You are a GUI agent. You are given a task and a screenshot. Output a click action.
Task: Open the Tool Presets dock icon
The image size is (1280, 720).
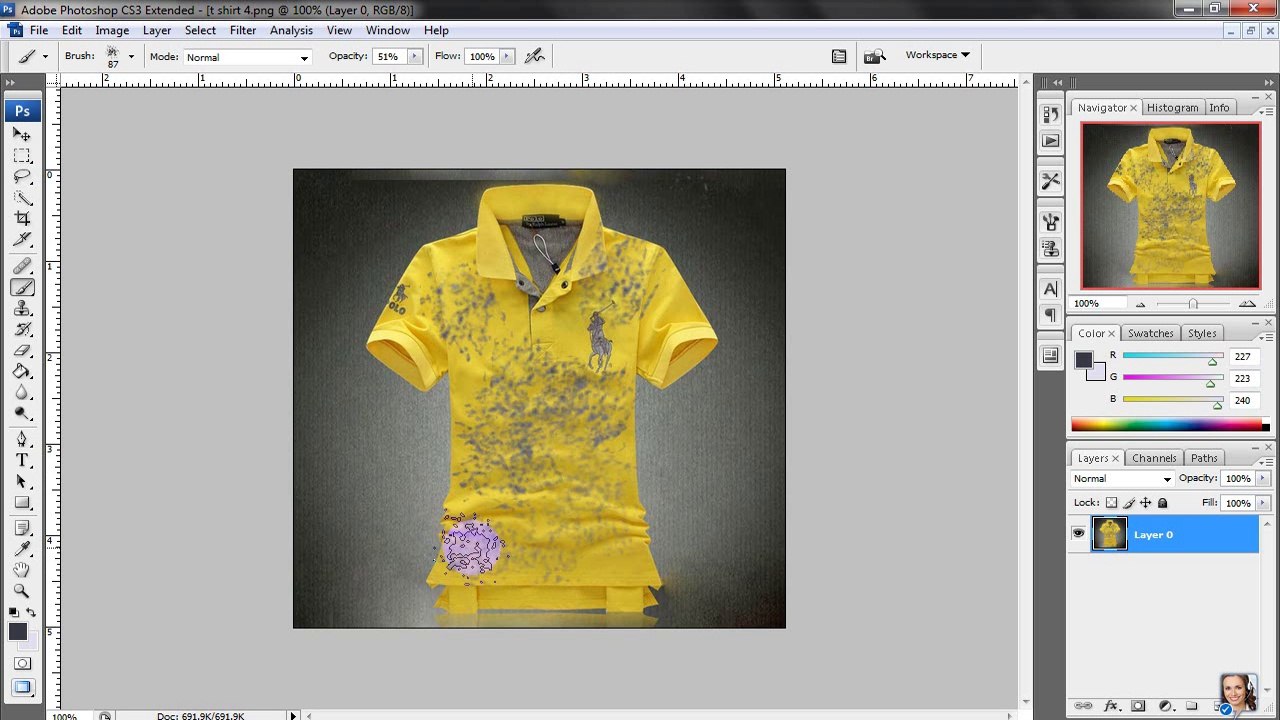point(1050,181)
